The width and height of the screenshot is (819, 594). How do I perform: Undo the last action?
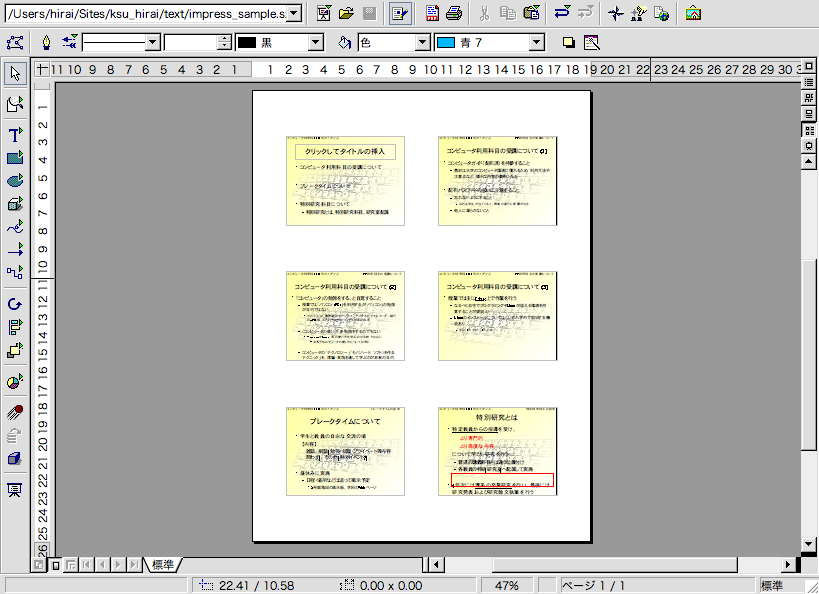point(562,13)
